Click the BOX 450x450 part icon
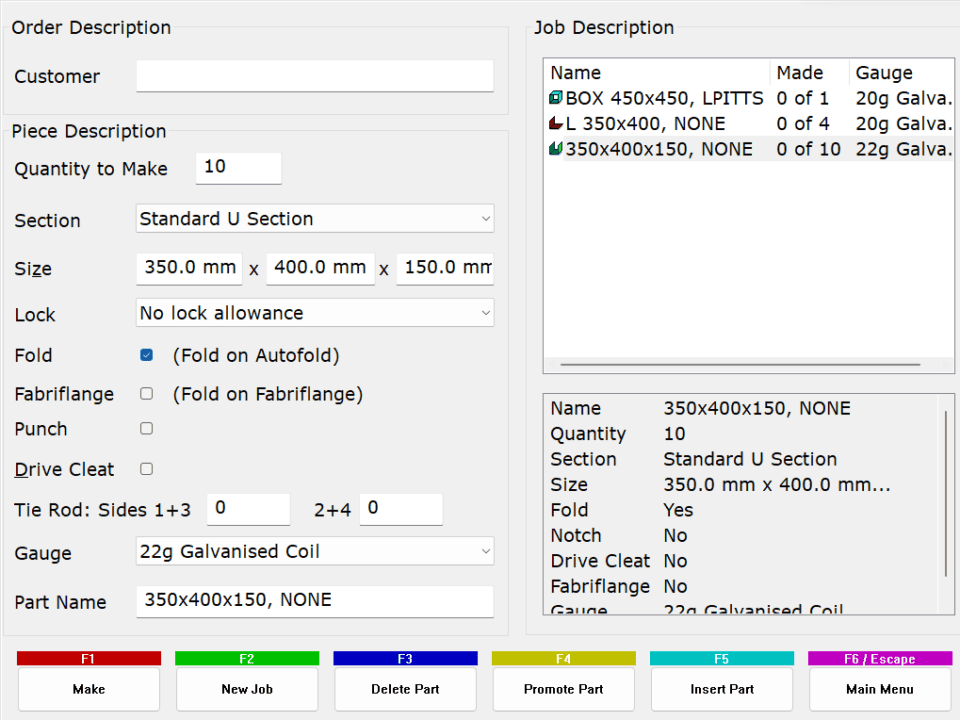 [556, 98]
